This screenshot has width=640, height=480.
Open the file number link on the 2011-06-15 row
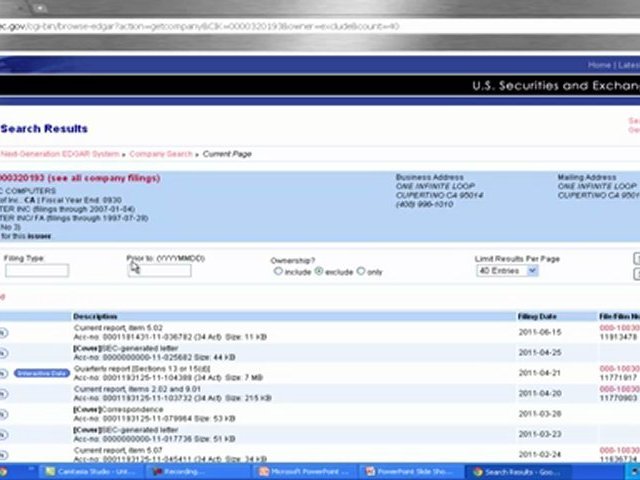pos(620,328)
